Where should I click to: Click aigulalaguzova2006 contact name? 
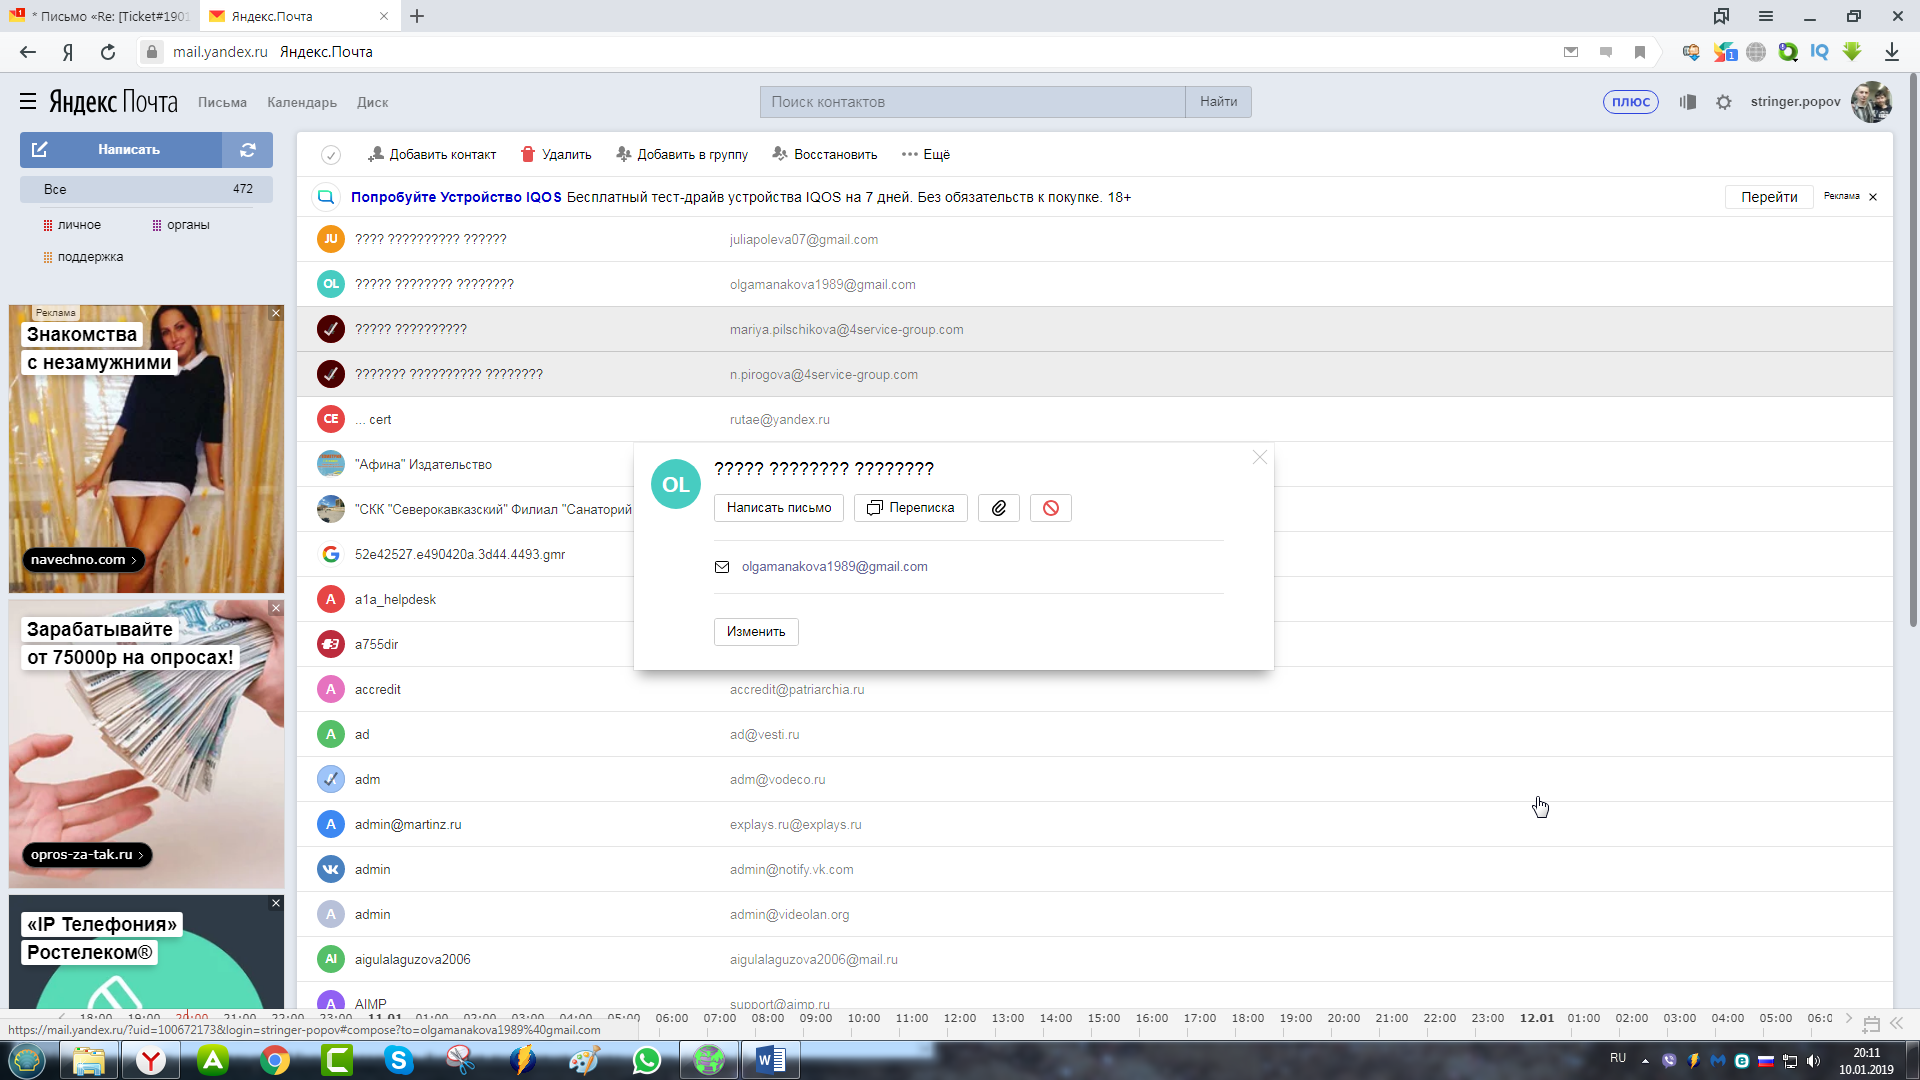[x=413, y=960]
